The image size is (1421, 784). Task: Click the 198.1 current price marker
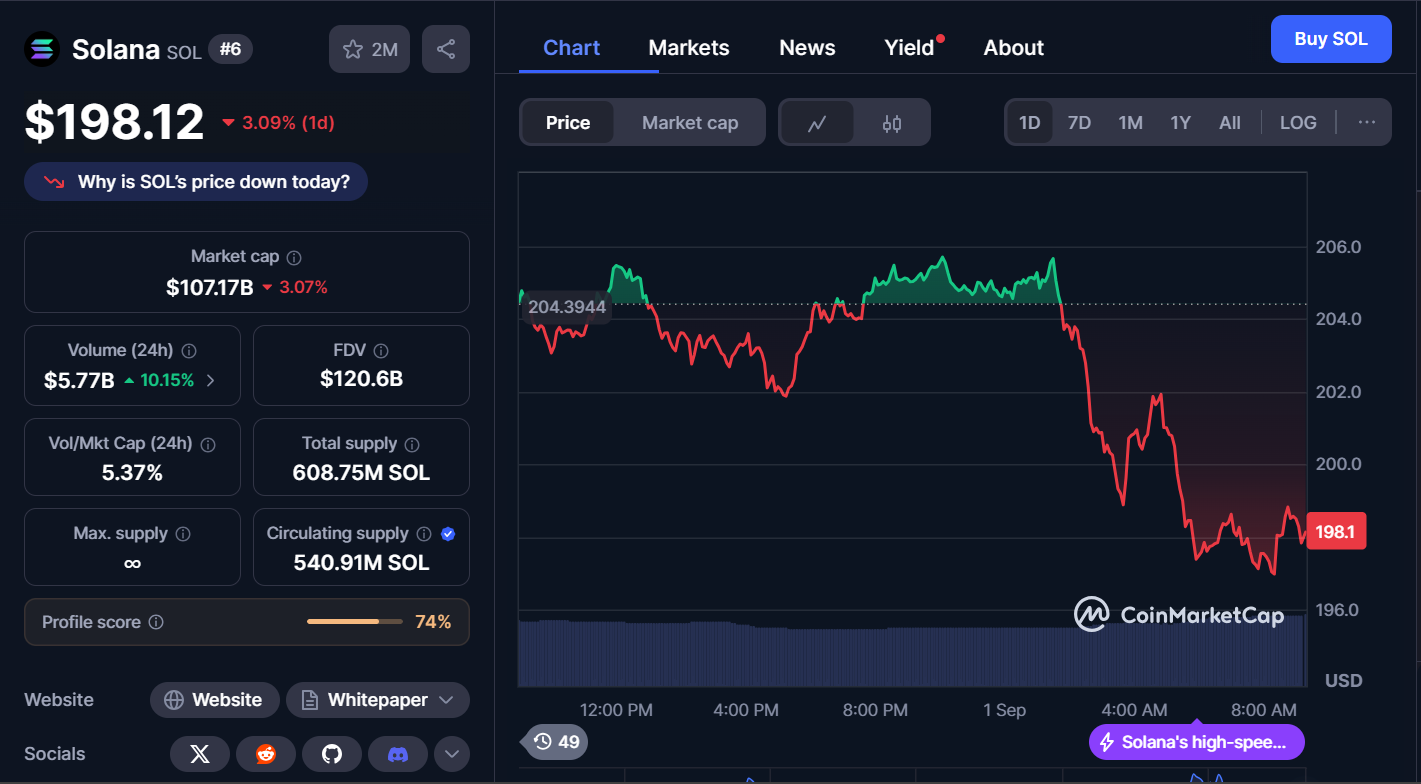point(1336,532)
